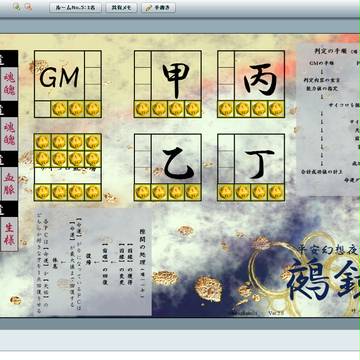Image resolution: width=360 pixels, height=360 pixels.
Task: Pick the bottom-left token in the token pool
Action: (x=43, y=192)
